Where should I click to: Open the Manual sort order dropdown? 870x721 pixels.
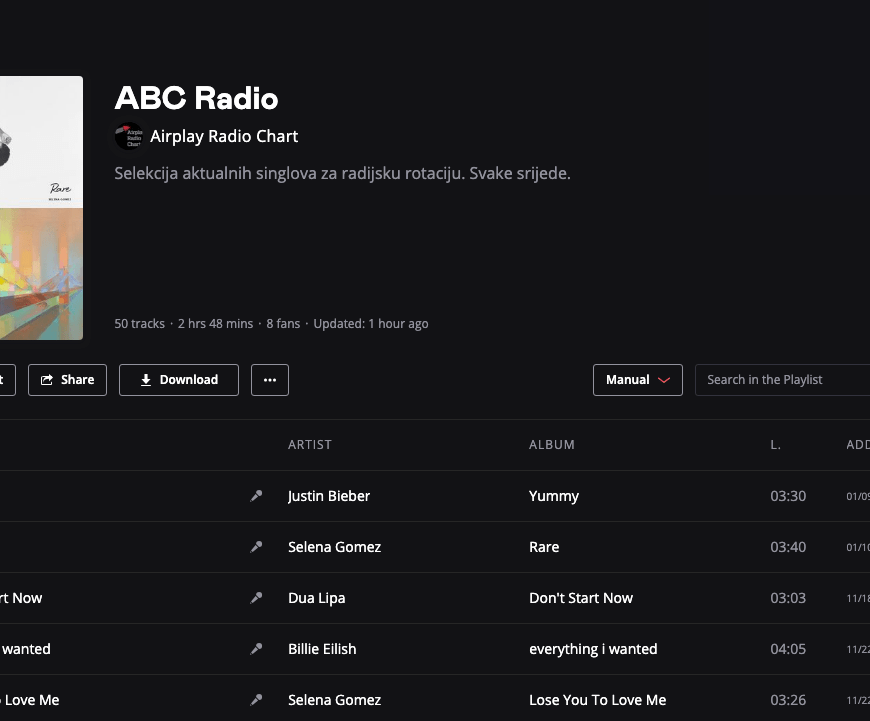click(637, 380)
